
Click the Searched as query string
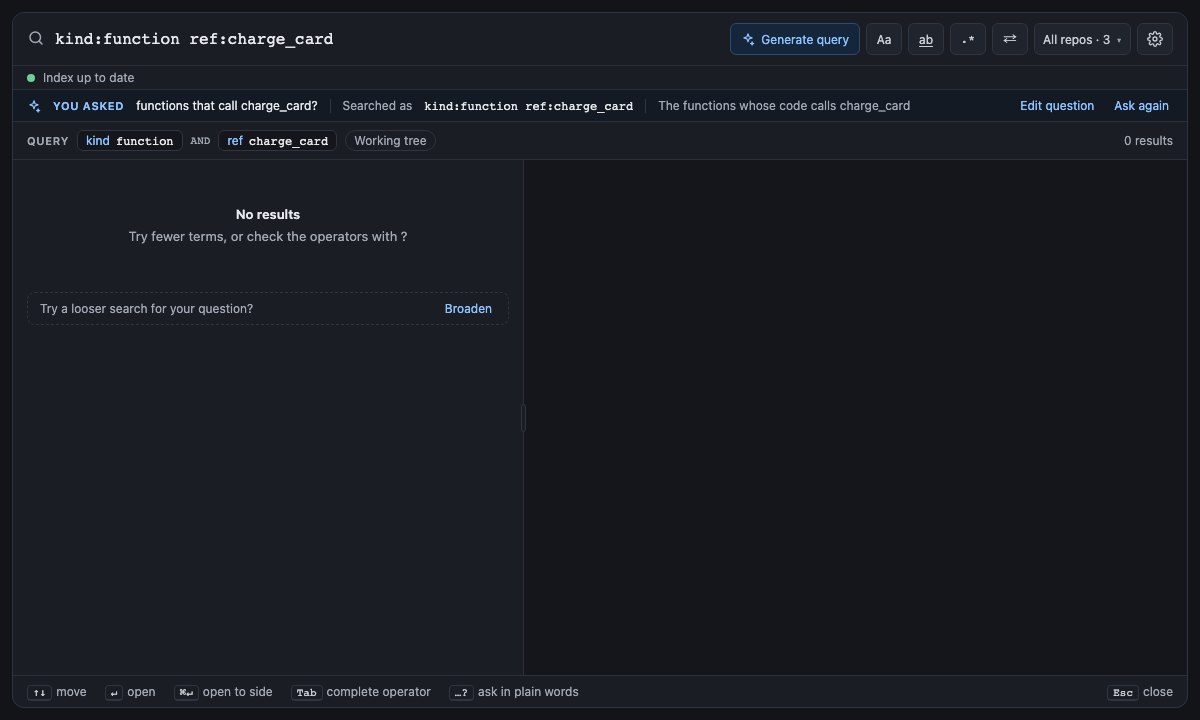pyautogui.click(x=528, y=106)
